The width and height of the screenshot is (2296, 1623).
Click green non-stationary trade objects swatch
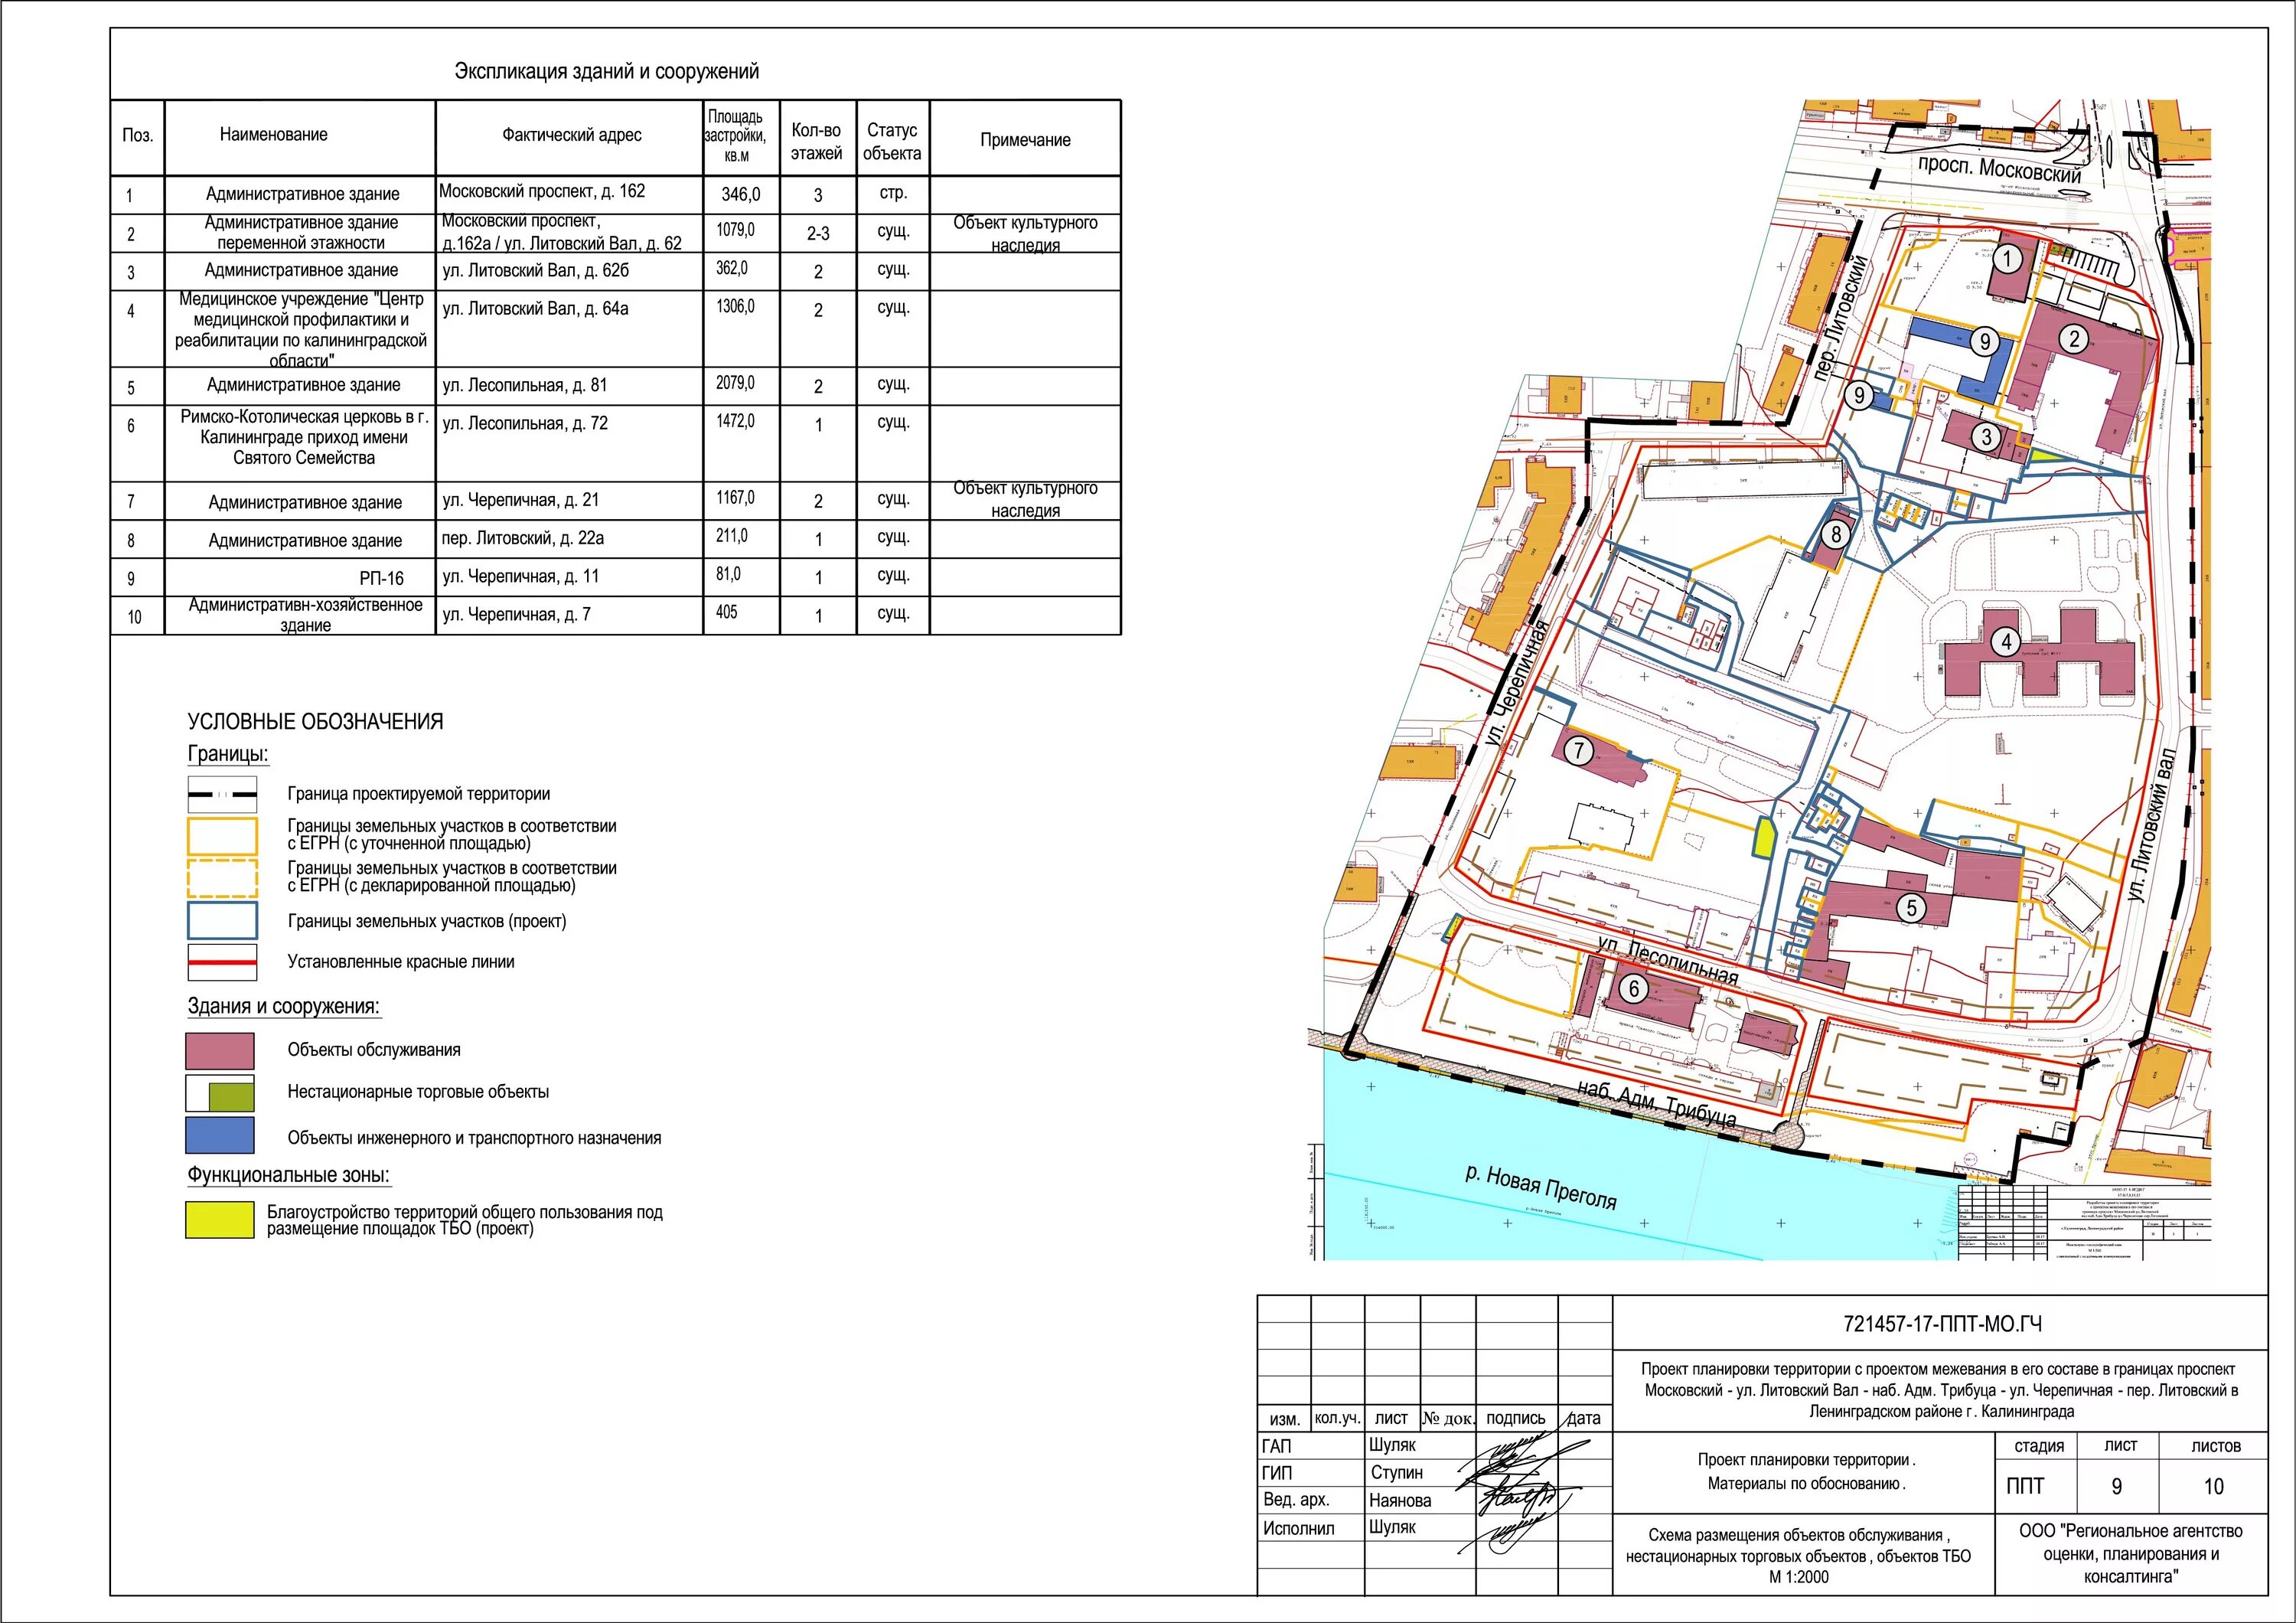(231, 1097)
